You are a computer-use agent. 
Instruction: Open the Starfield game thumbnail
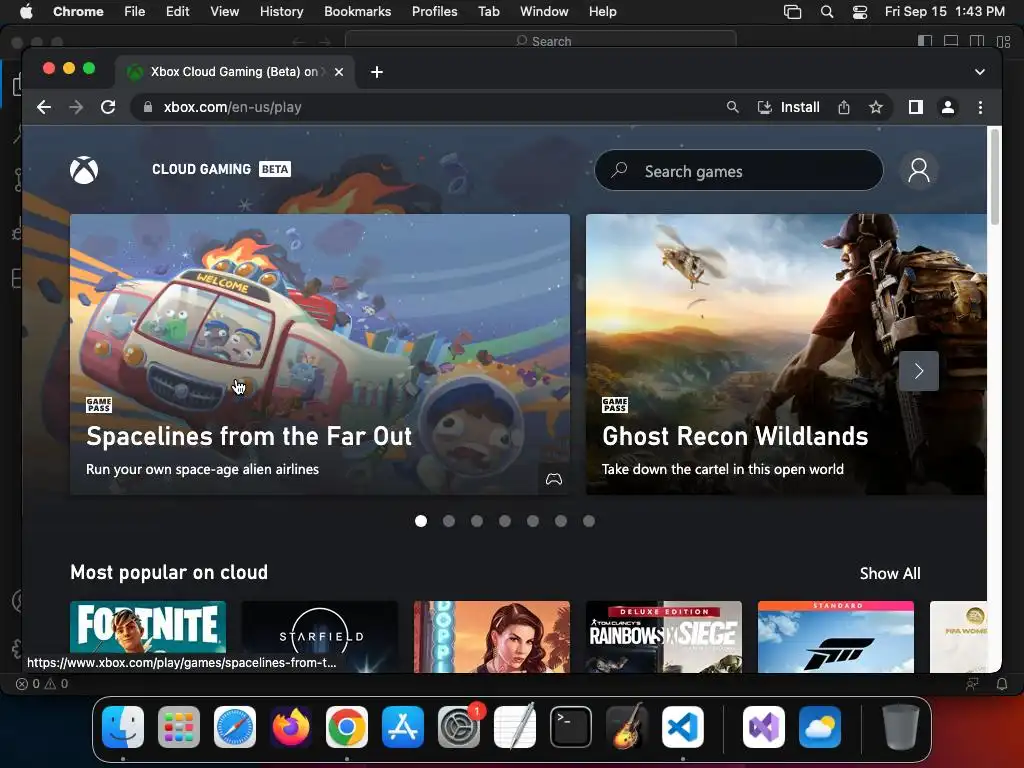pyautogui.click(x=319, y=637)
